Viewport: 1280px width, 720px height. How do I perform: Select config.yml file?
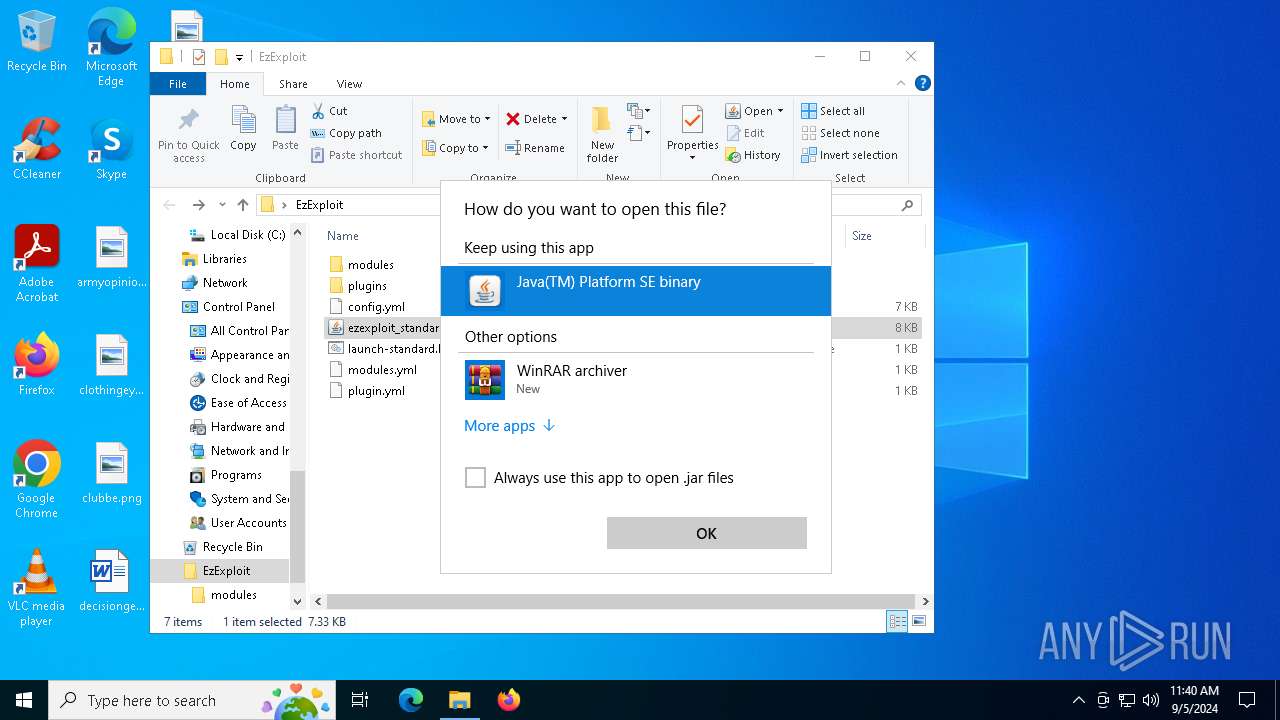[376, 307]
